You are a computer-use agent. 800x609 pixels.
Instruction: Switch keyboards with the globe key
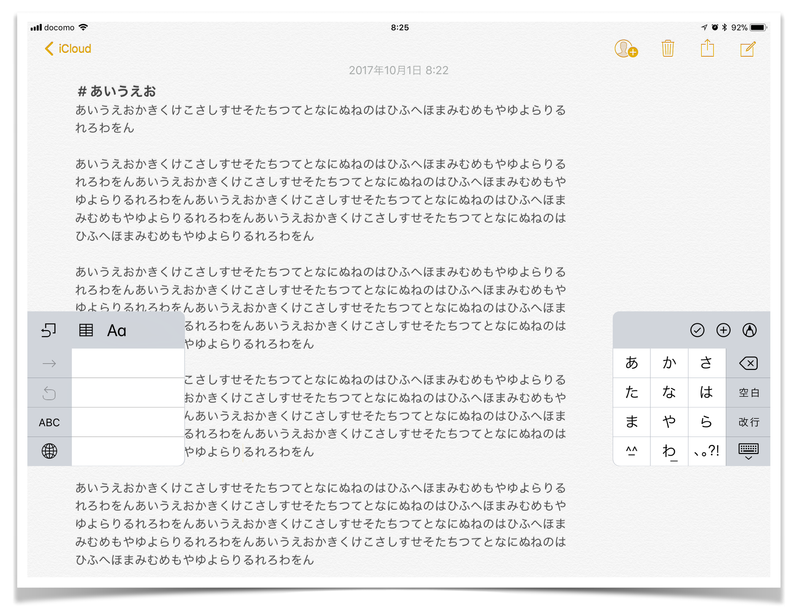click(x=48, y=452)
